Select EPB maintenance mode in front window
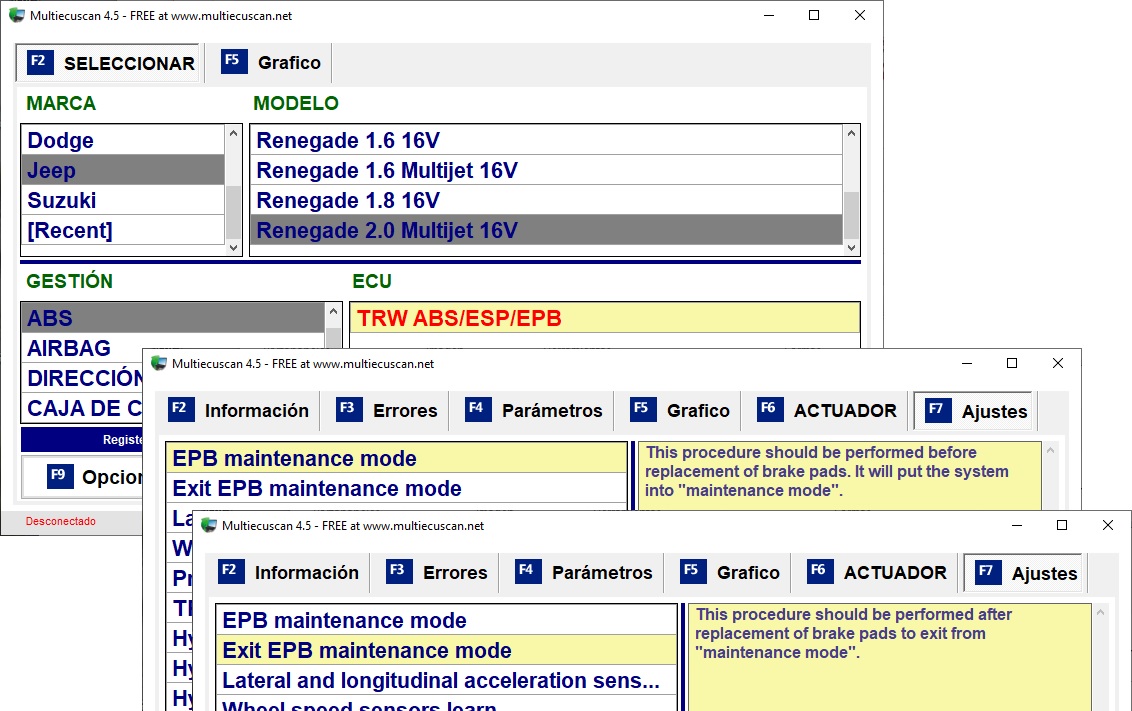This screenshot has width=1132, height=711. coord(446,620)
